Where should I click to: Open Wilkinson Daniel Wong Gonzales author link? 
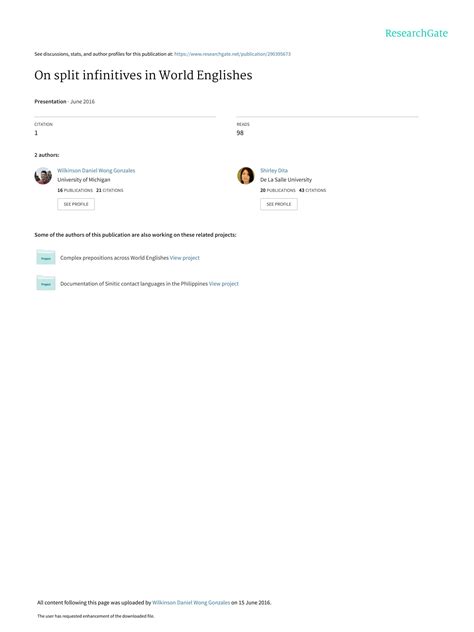(x=96, y=170)
